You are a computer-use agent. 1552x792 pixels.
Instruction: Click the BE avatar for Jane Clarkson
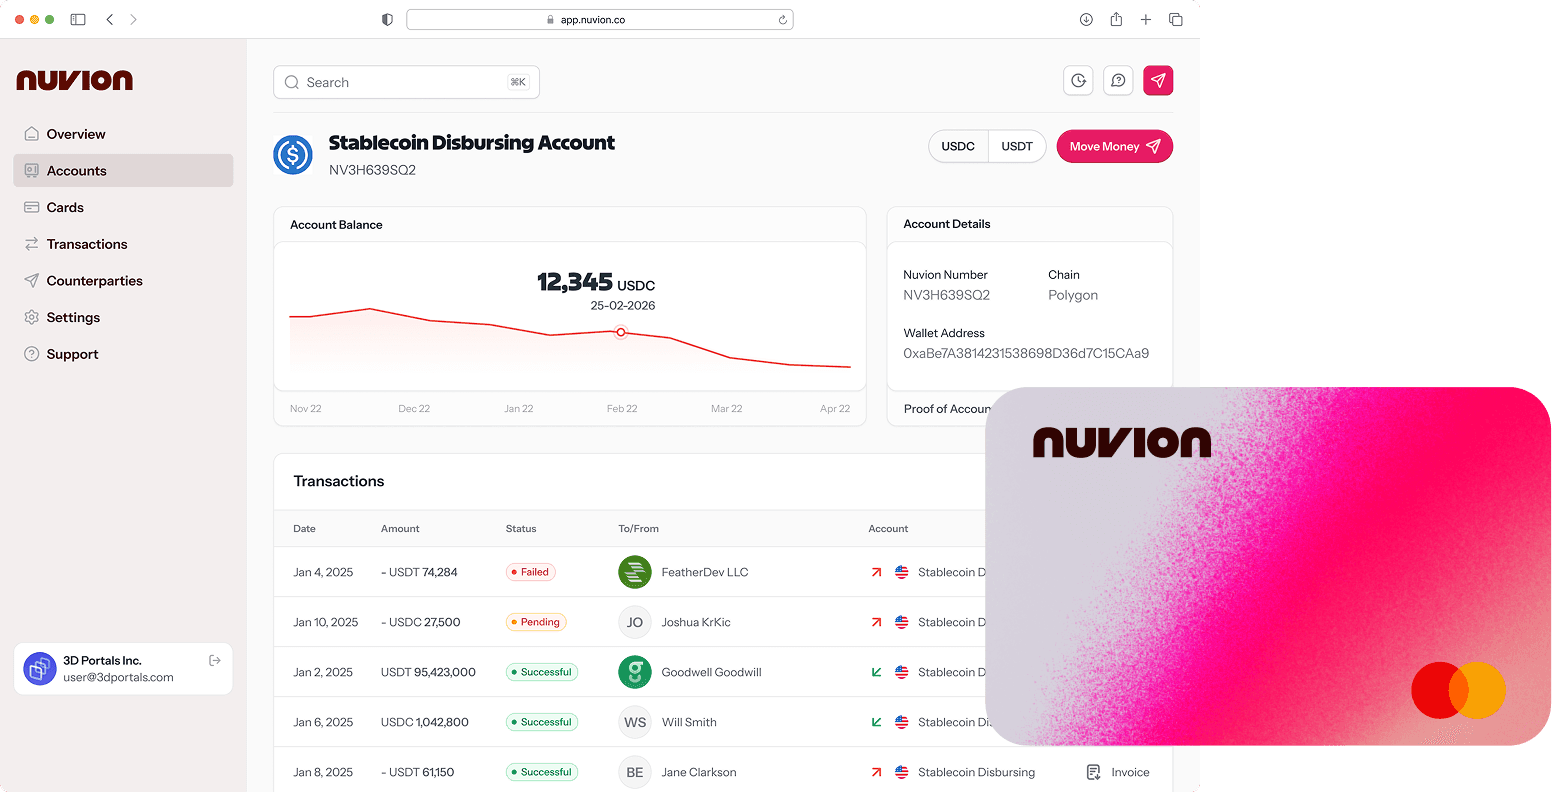(x=635, y=772)
